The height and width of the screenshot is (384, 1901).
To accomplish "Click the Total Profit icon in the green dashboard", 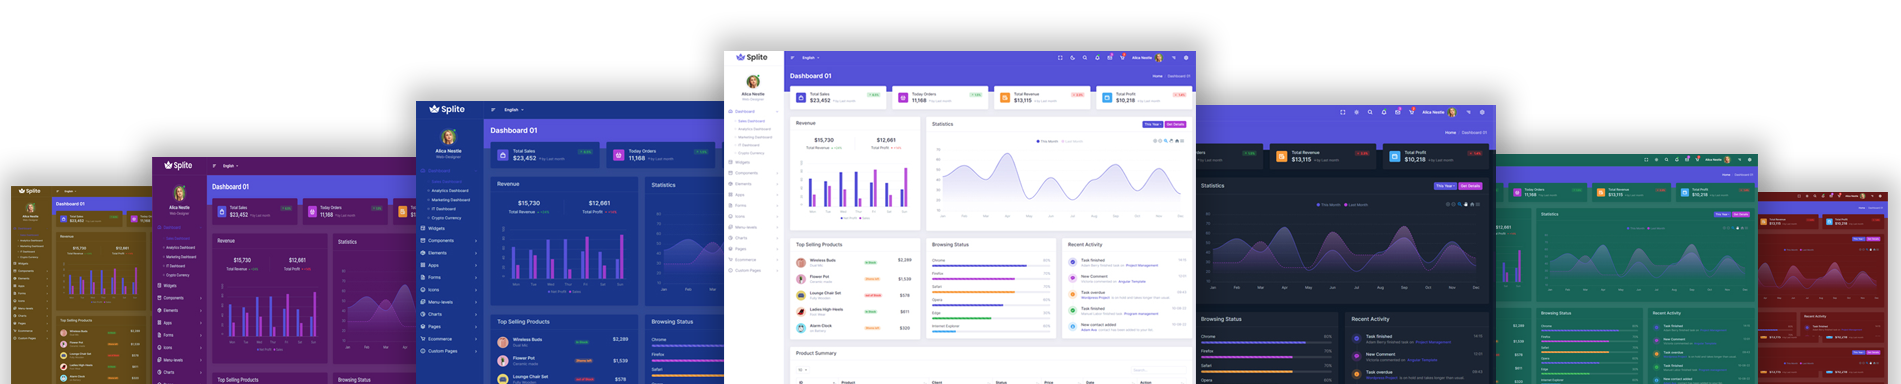I will (1685, 192).
